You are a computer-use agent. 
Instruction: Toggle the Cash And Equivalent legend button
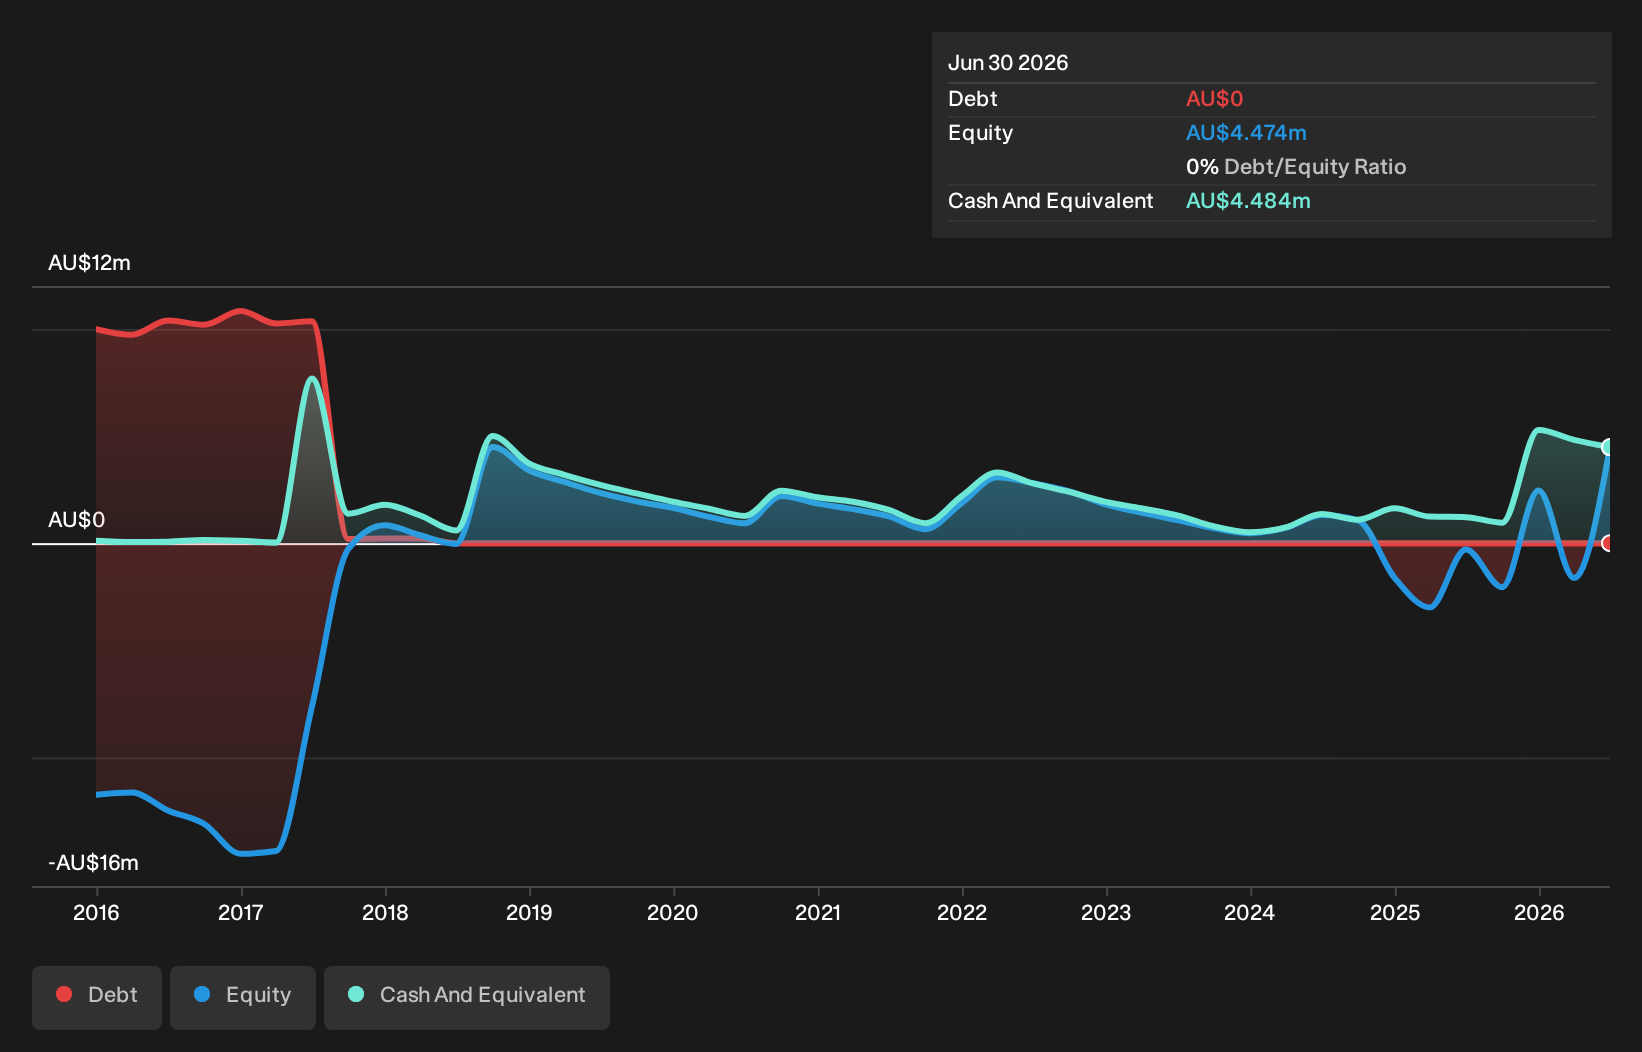(x=467, y=997)
